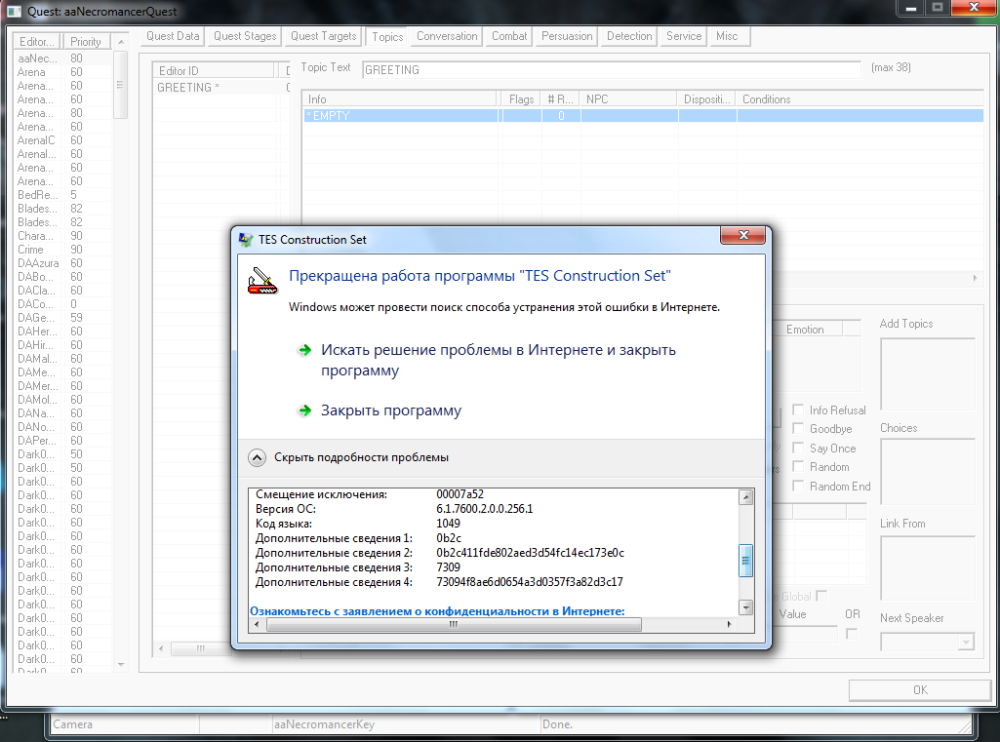Select the Chara... quest row
The height and width of the screenshot is (742, 1000).
tap(62, 235)
